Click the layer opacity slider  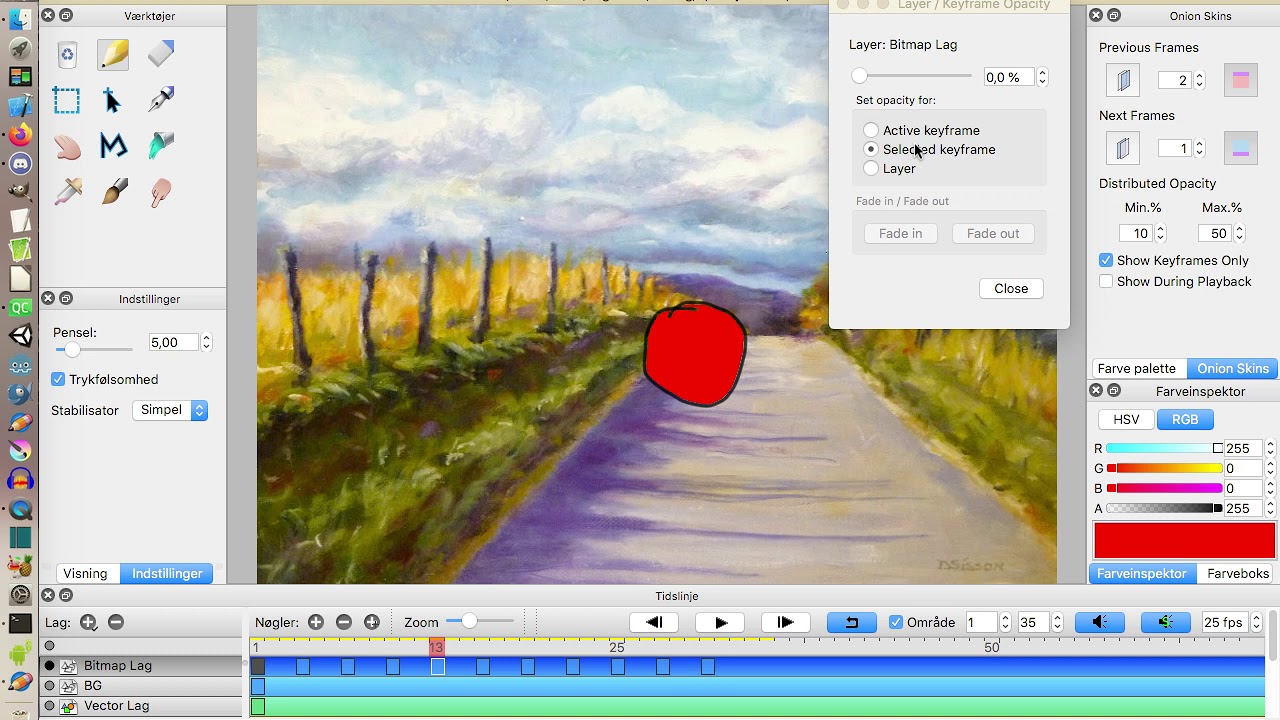coord(912,76)
